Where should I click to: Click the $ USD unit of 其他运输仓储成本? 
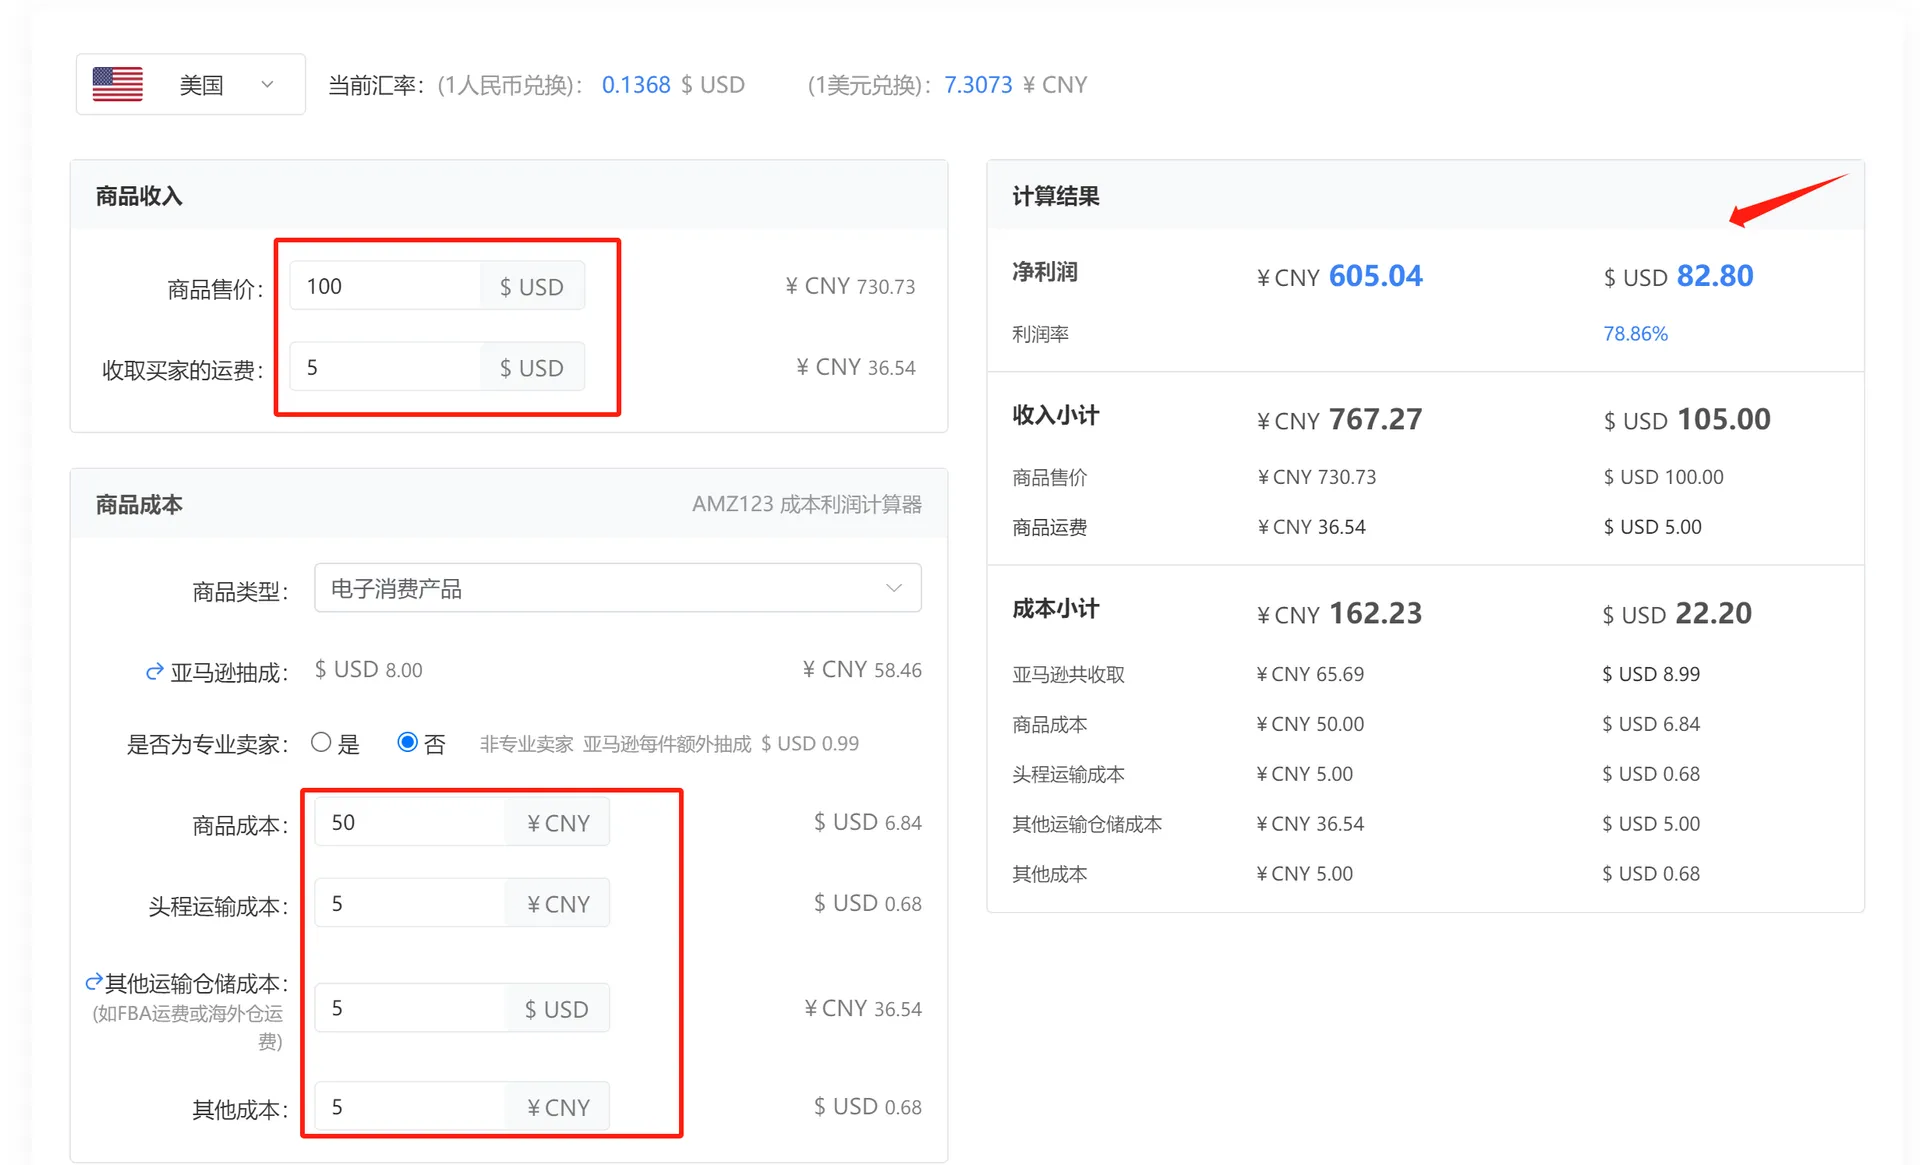pos(557,1009)
